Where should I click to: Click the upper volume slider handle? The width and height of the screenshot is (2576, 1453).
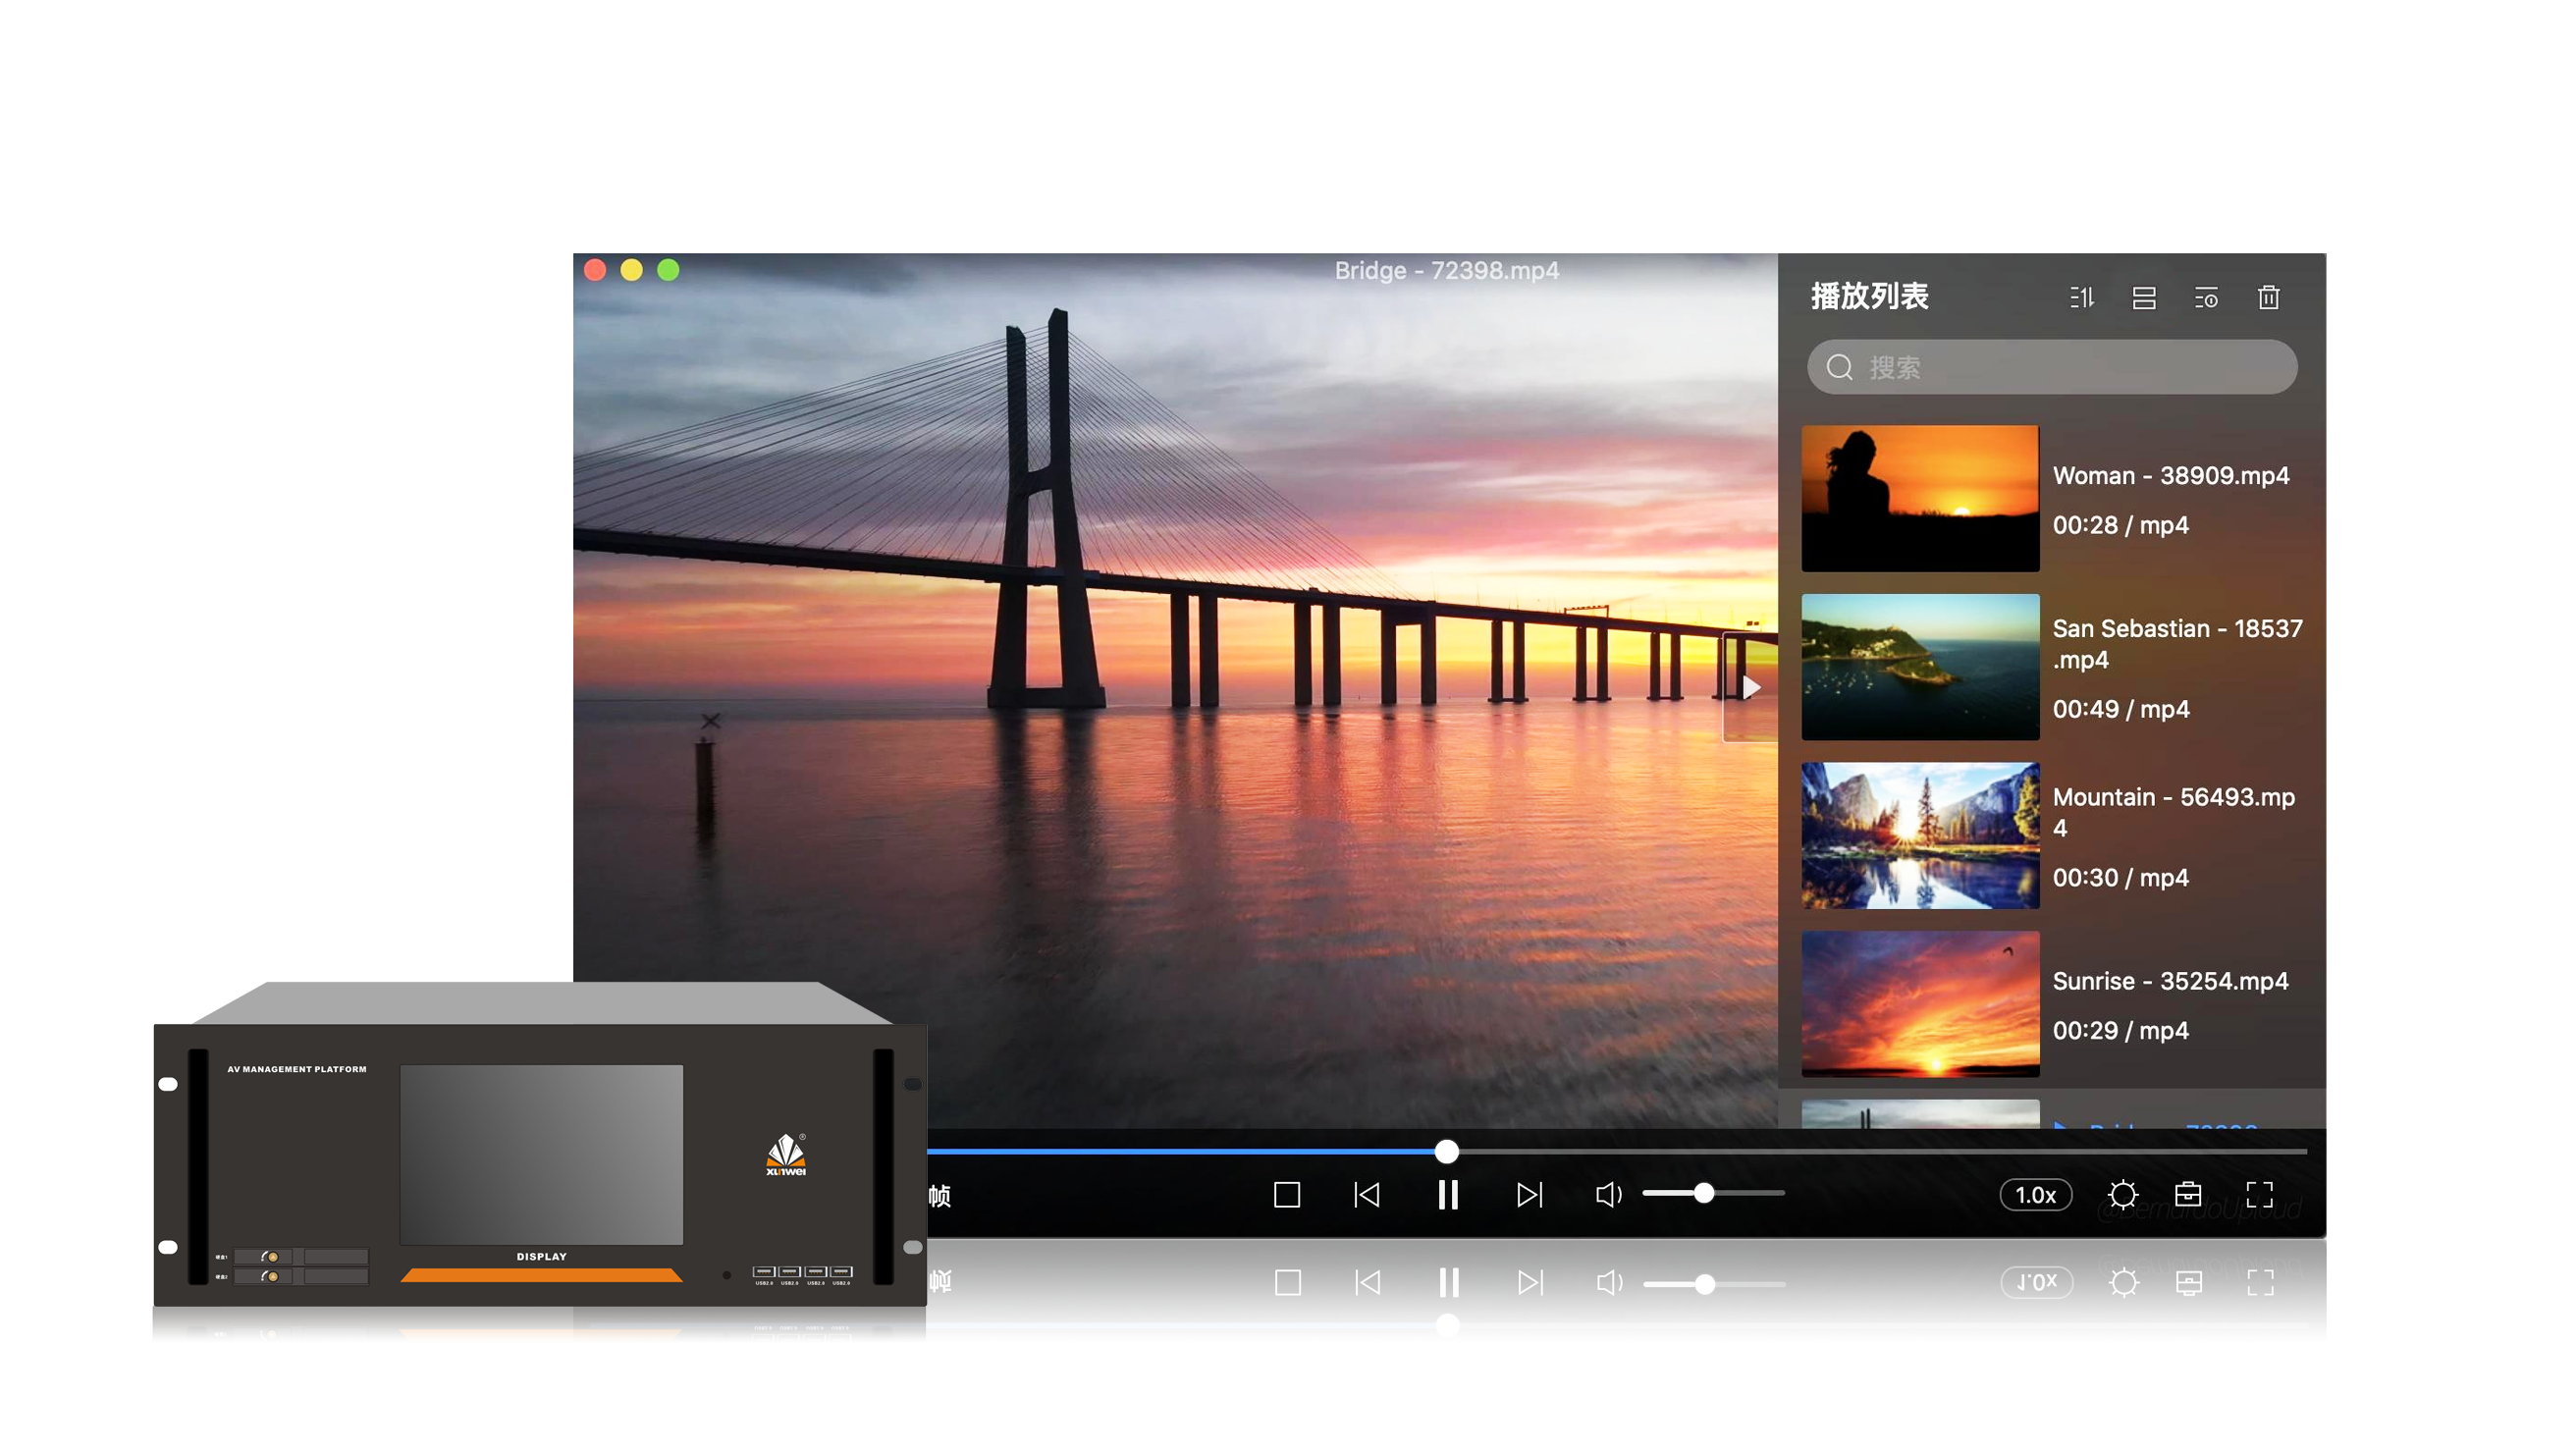(x=1704, y=1192)
